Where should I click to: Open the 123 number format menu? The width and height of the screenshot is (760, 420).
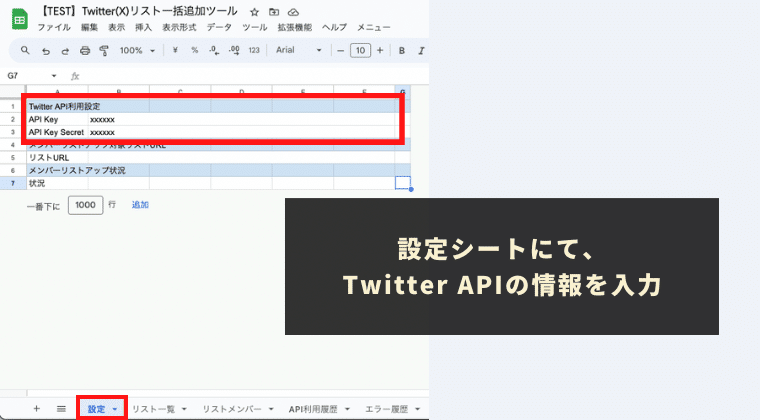point(254,50)
